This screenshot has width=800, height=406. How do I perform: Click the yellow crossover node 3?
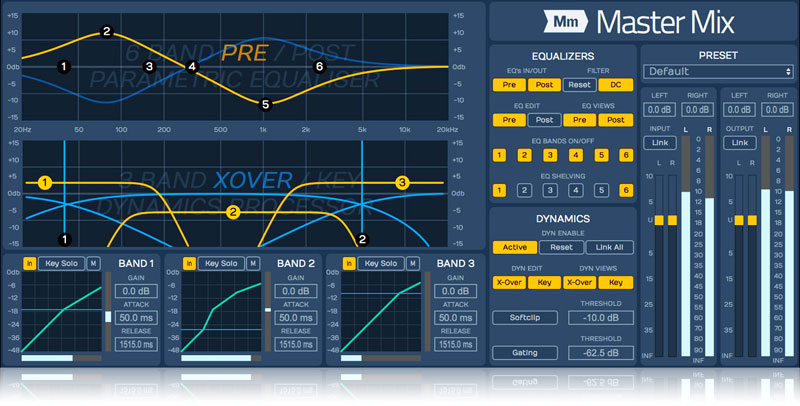402,182
